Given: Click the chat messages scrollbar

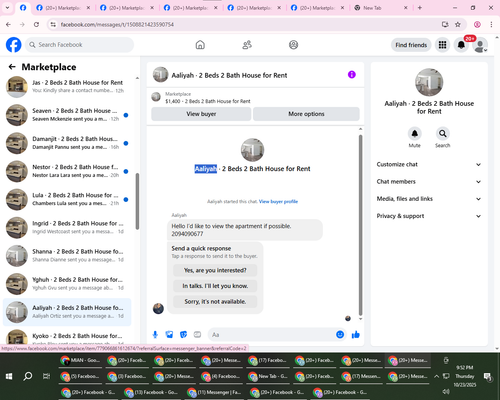Looking at the screenshot, I should [360, 225].
